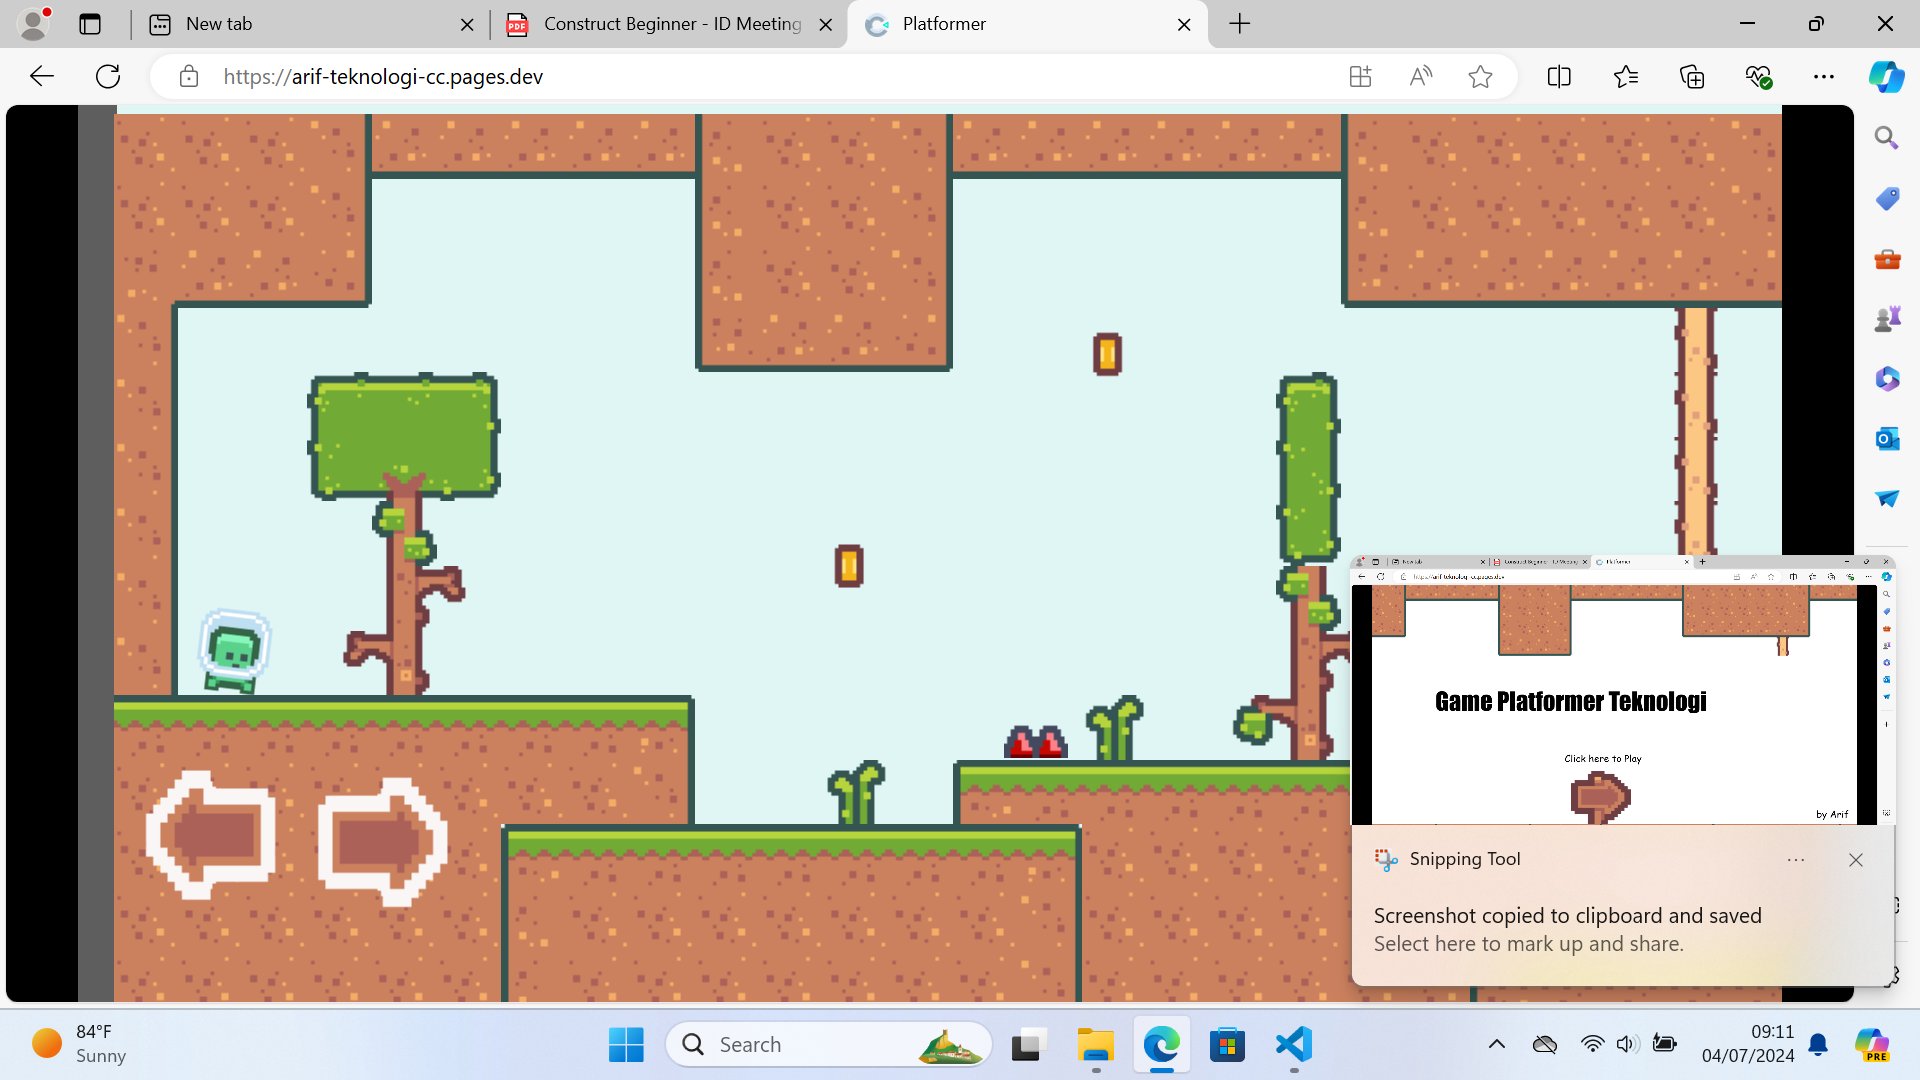The image size is (1920, 1080).
Task: Open sidebar search magnifier icon
Action: [x=1886, y=138]
